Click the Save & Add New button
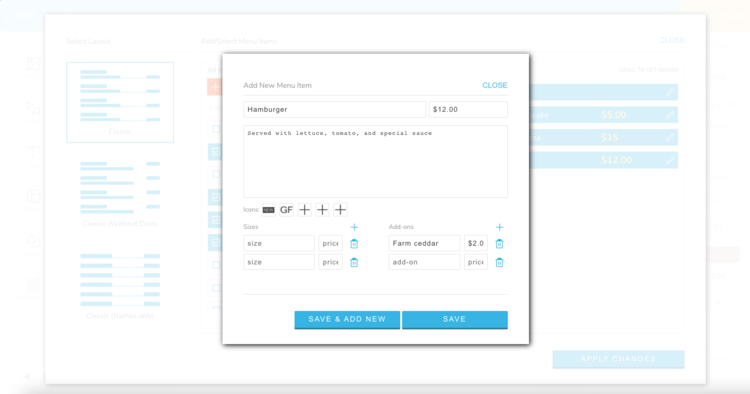 [x=347, y=319]
